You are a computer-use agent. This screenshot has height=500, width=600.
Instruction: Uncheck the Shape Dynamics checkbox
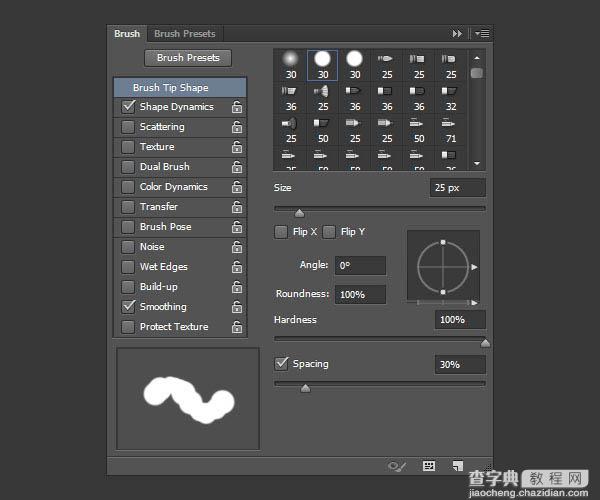(128, 107)
